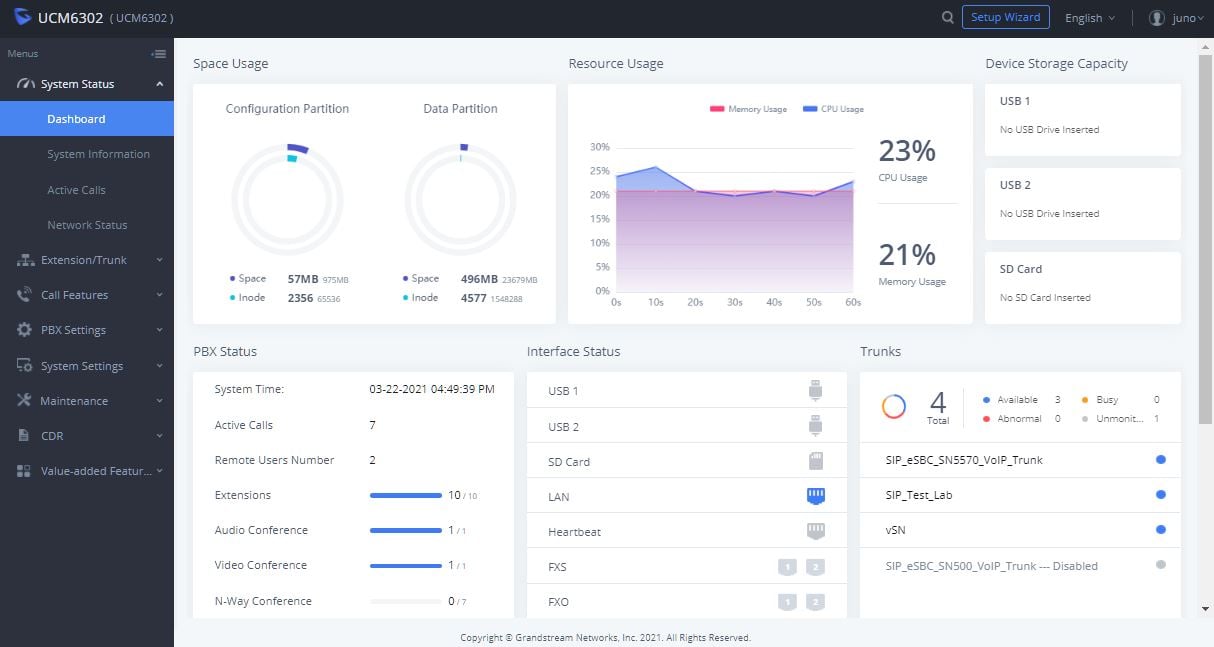Expand the Extension/Trunk menu
This screenshot has width=1214, height=647.
87,260
